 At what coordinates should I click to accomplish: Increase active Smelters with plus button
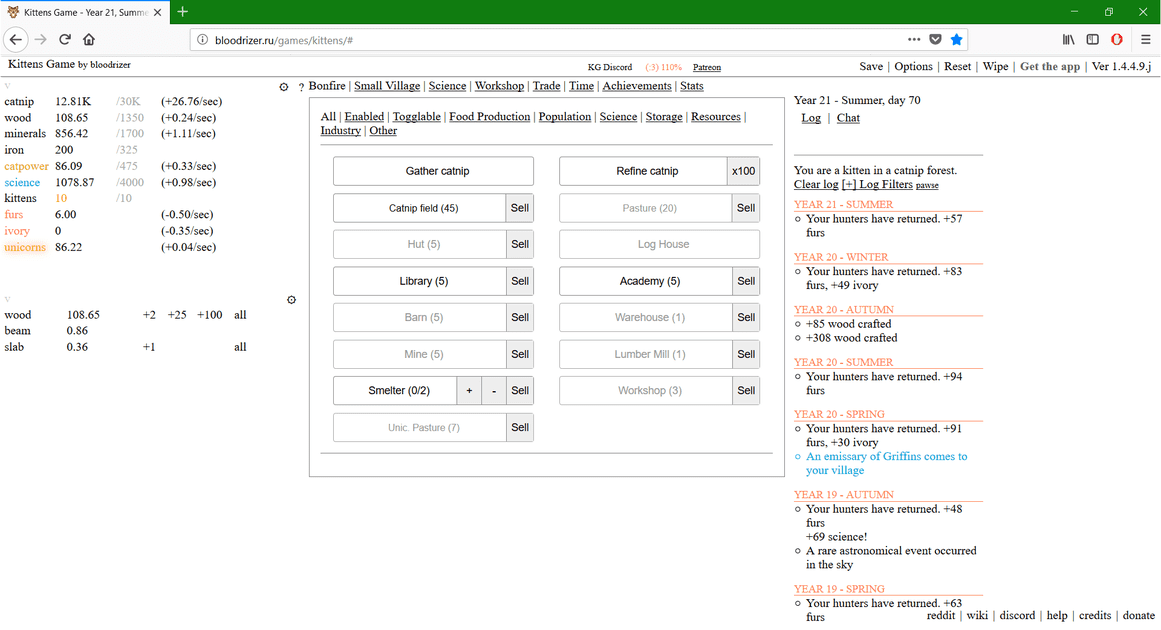tap(469, 390)
